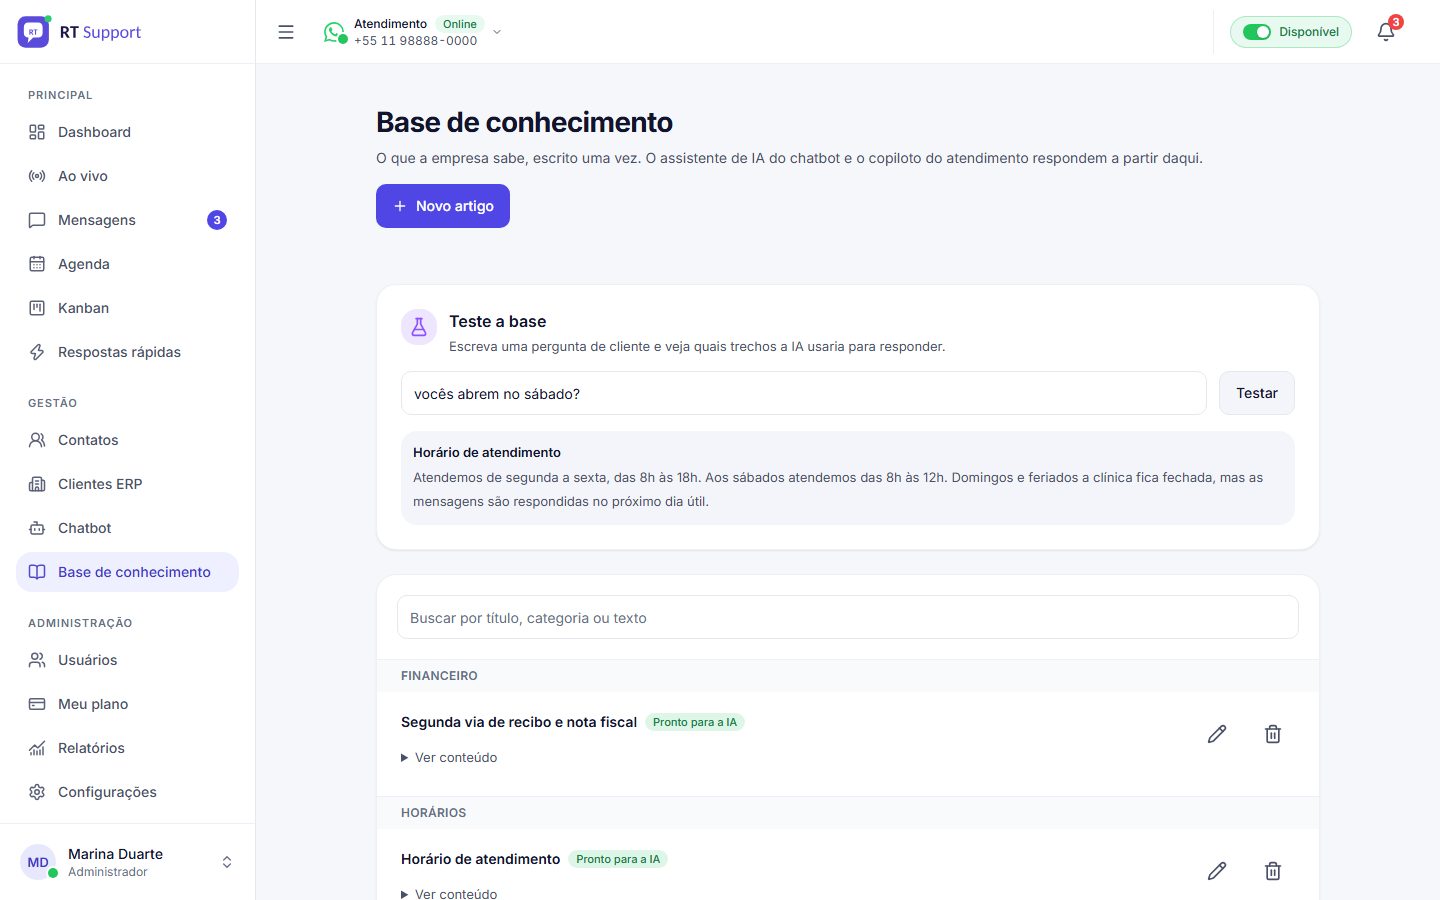Click the phone number +55 11 98888-0000

tap(416, 41)
